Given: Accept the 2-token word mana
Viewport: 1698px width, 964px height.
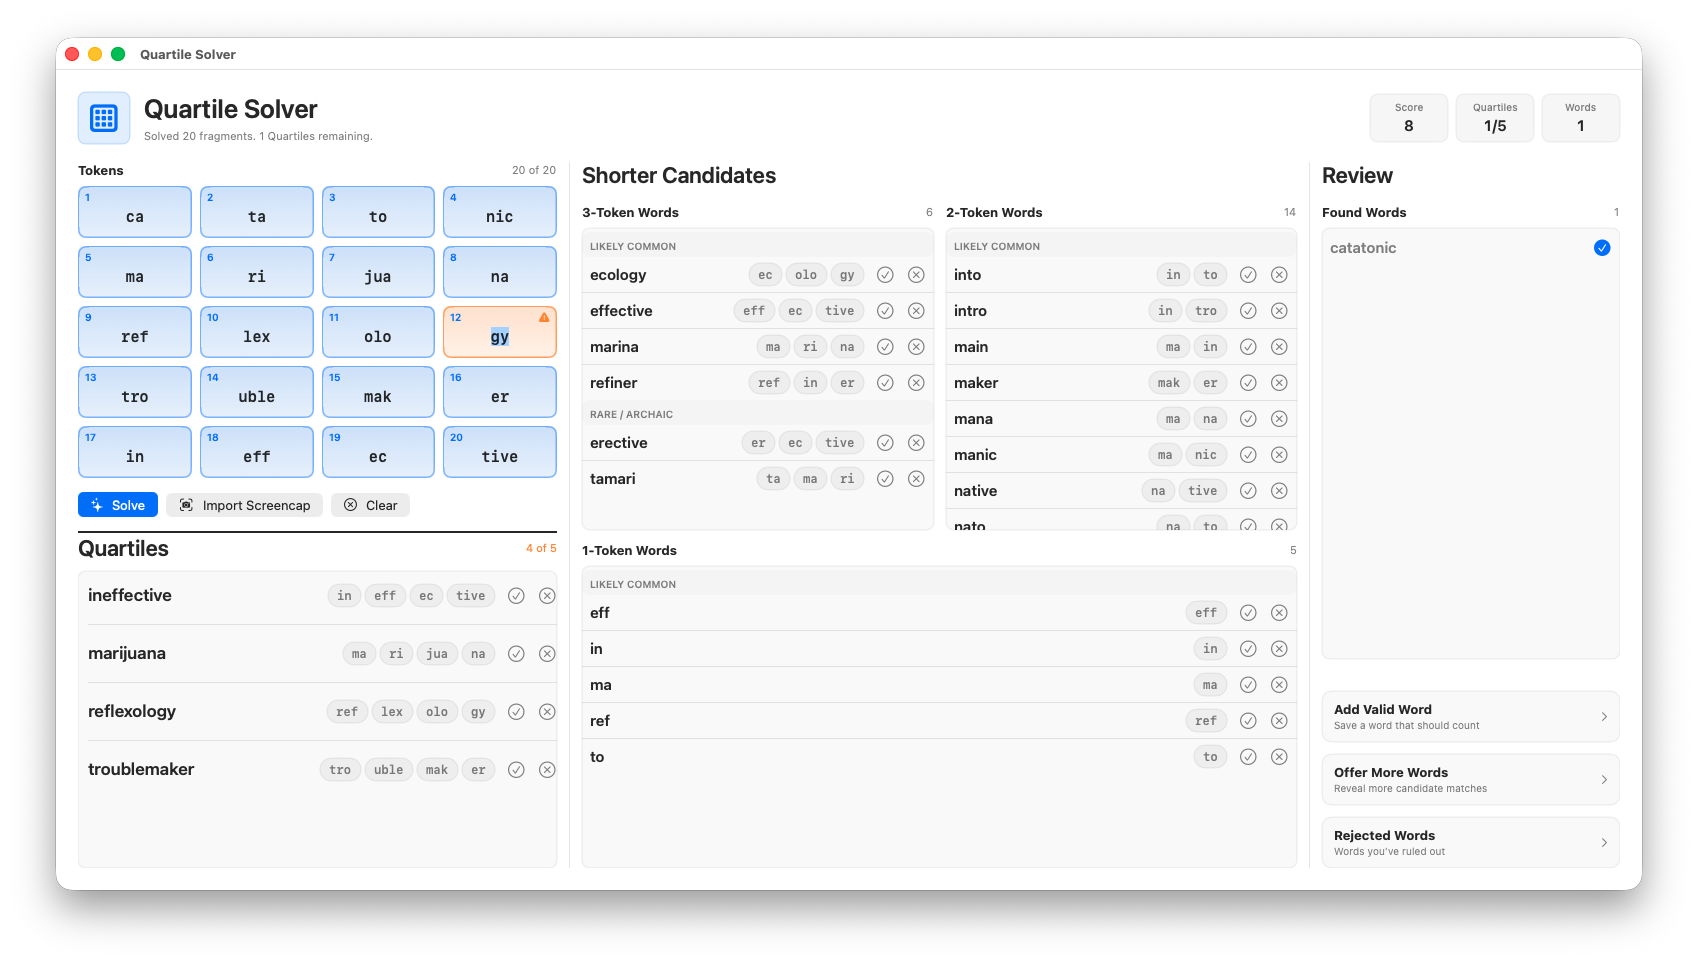Looking at the screenshot, I should (1248, 419).
